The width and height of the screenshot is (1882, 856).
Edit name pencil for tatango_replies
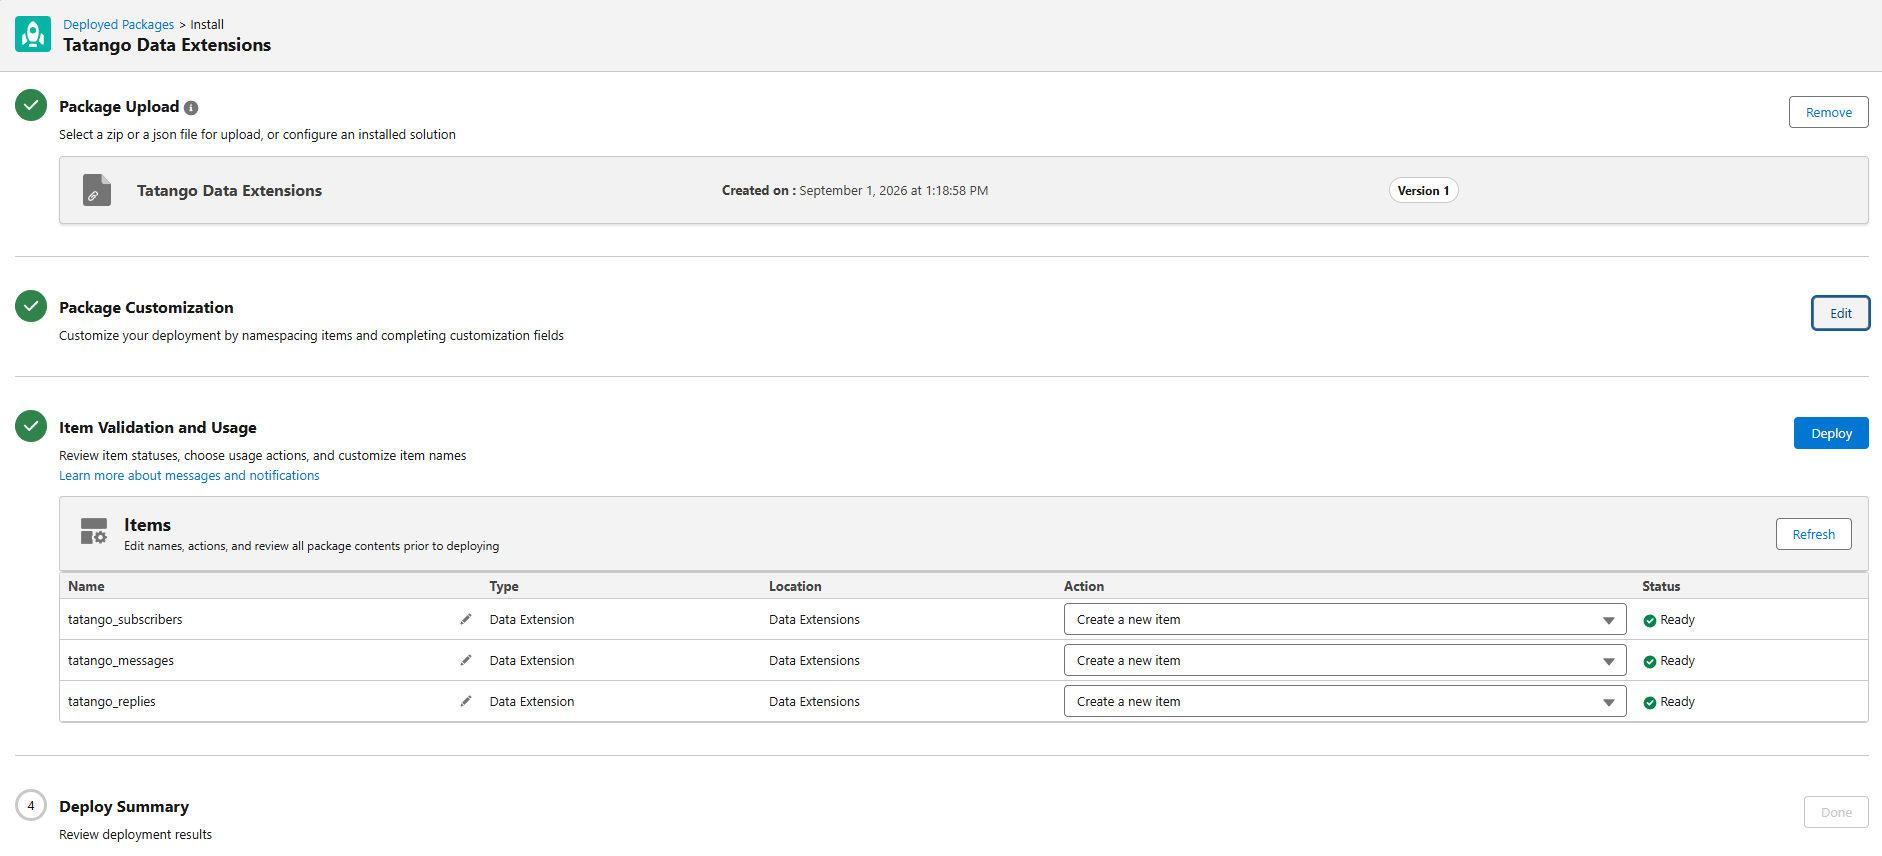(466, 701)
